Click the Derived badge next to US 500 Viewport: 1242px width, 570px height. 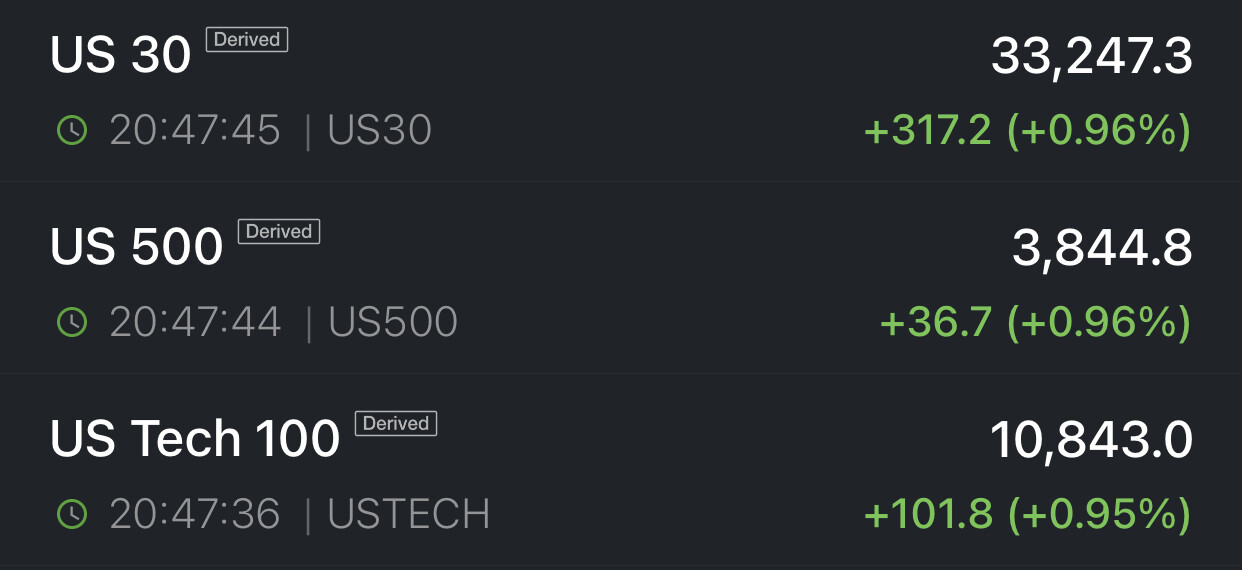(x=279, y=232)
